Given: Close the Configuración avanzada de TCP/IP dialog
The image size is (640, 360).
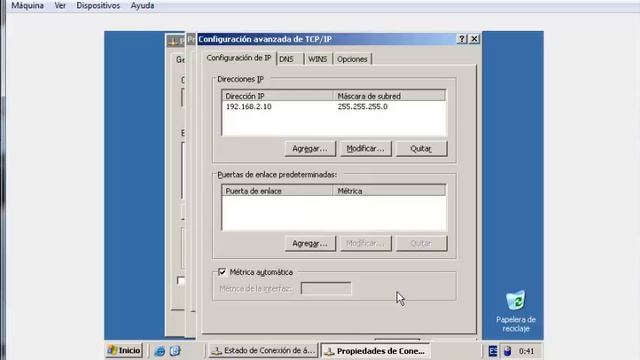Looking at the screenshot, I should (474, 39).
